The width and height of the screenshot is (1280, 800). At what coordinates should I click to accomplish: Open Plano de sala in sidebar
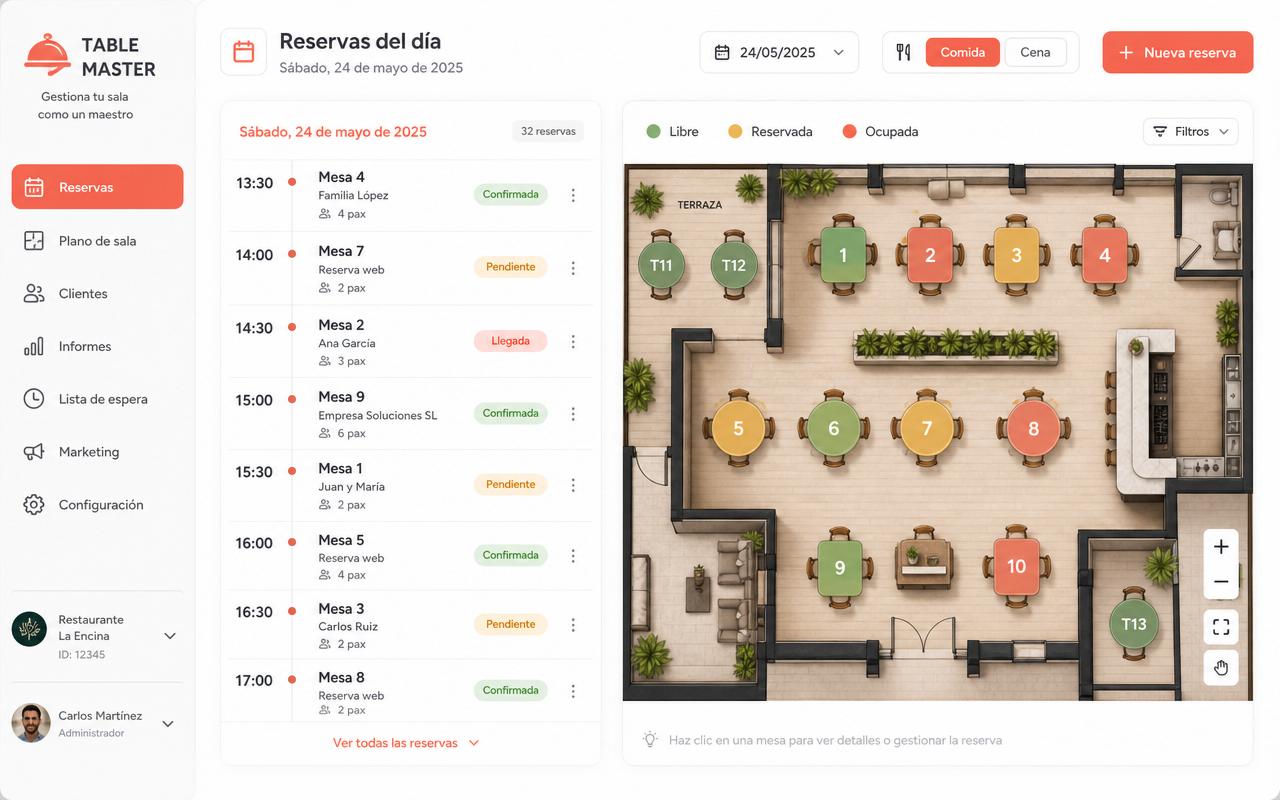(97, 240)
